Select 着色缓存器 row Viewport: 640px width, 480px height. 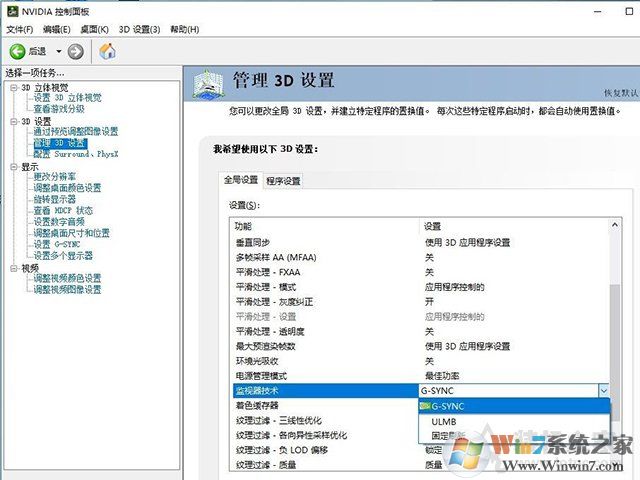click(x=326, y=405)
